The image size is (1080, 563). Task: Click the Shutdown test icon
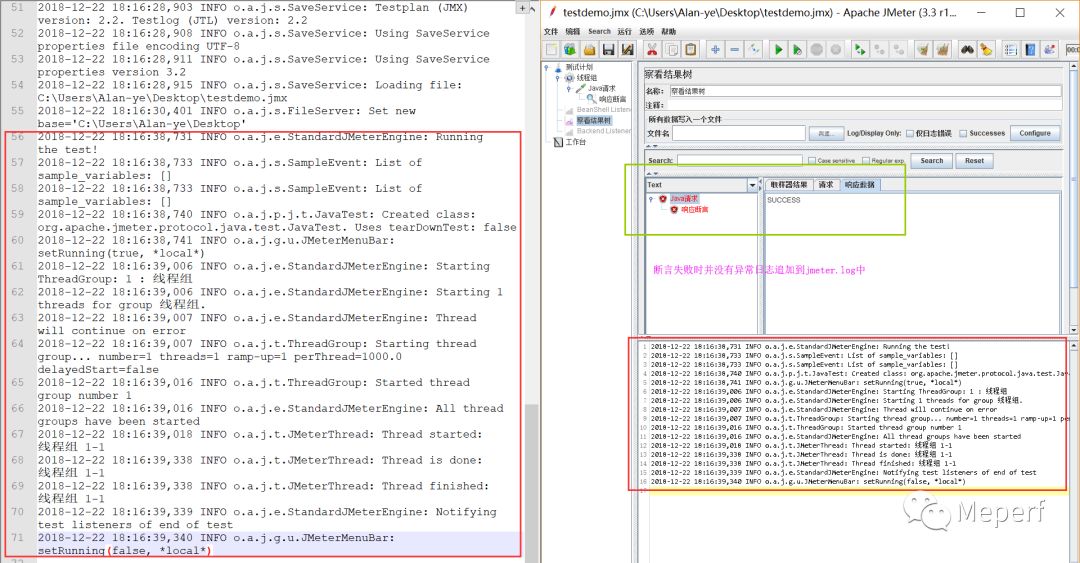(x=835, y=50)
